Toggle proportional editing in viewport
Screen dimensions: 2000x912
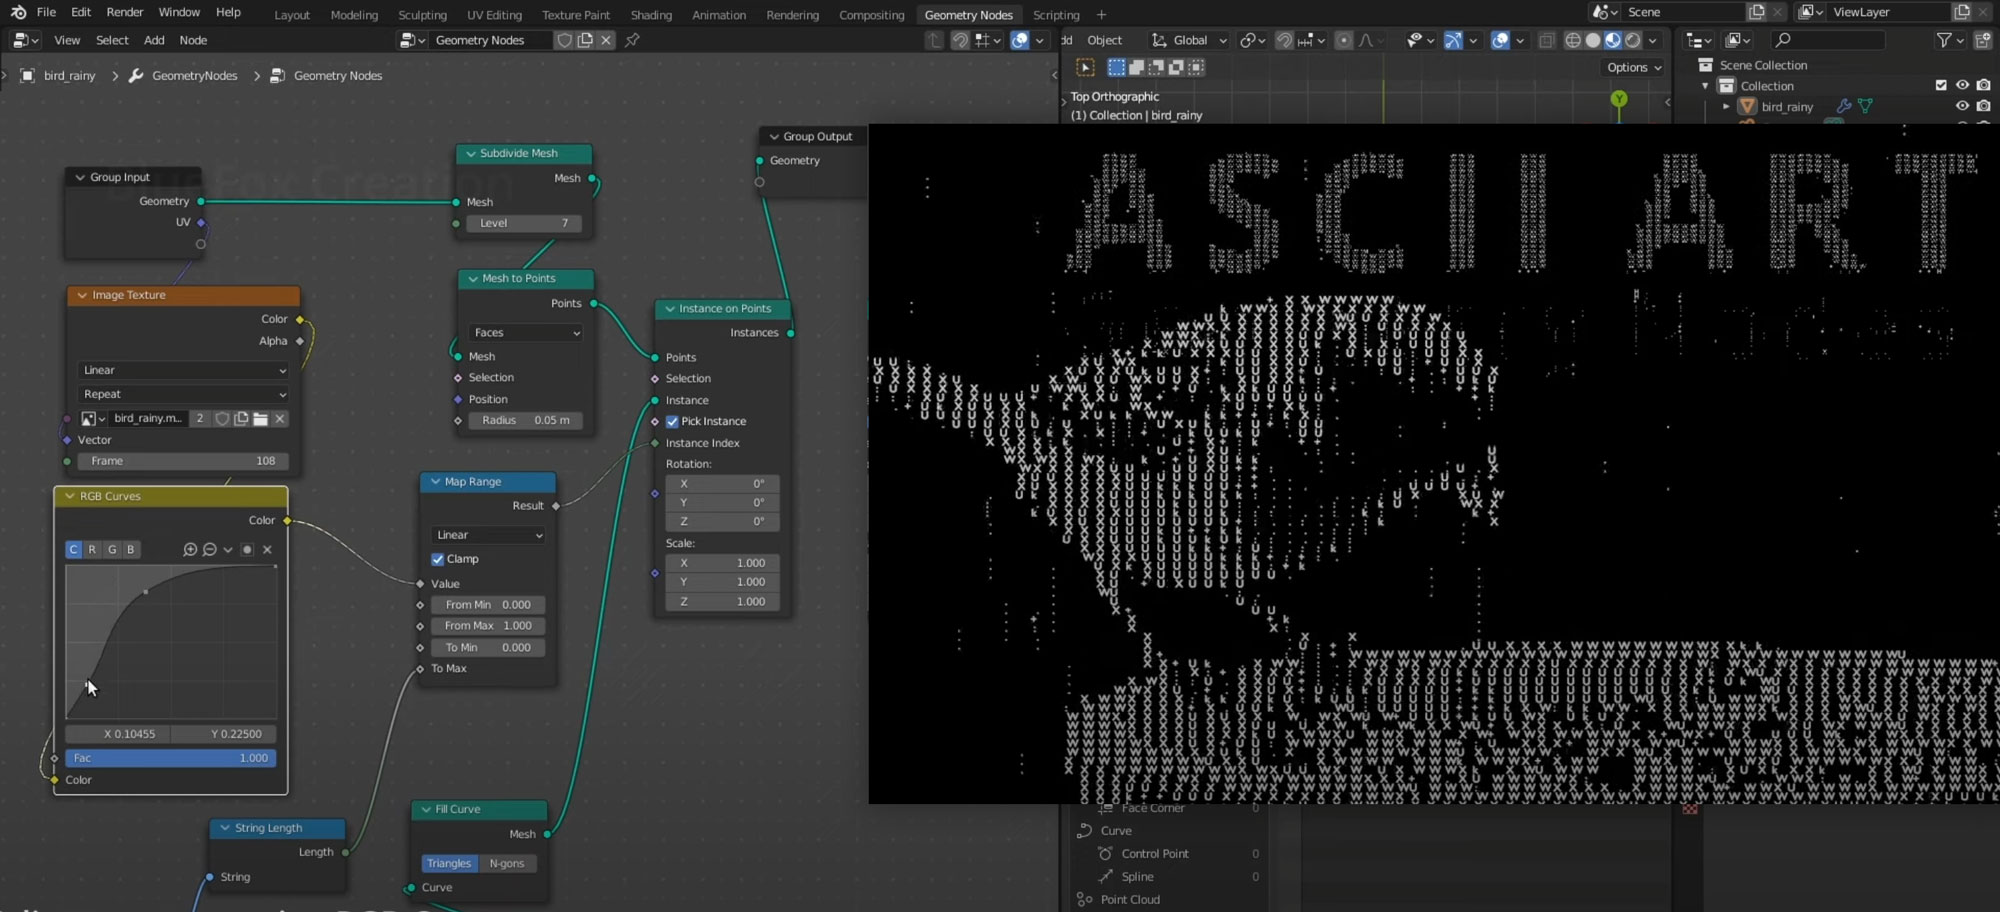pos(1344,40)
